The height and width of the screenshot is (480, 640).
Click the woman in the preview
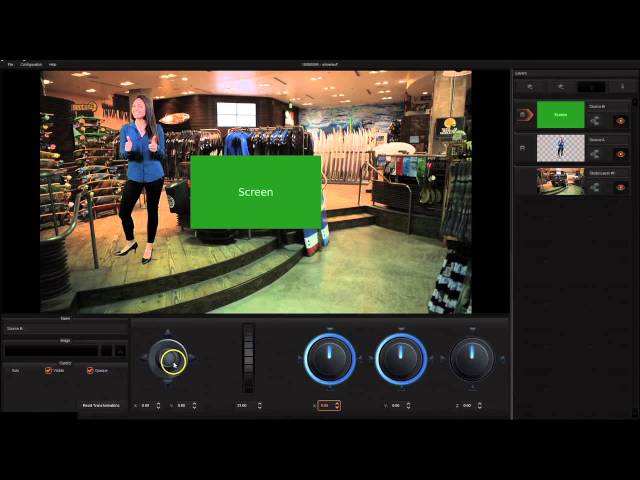(142, 180)
